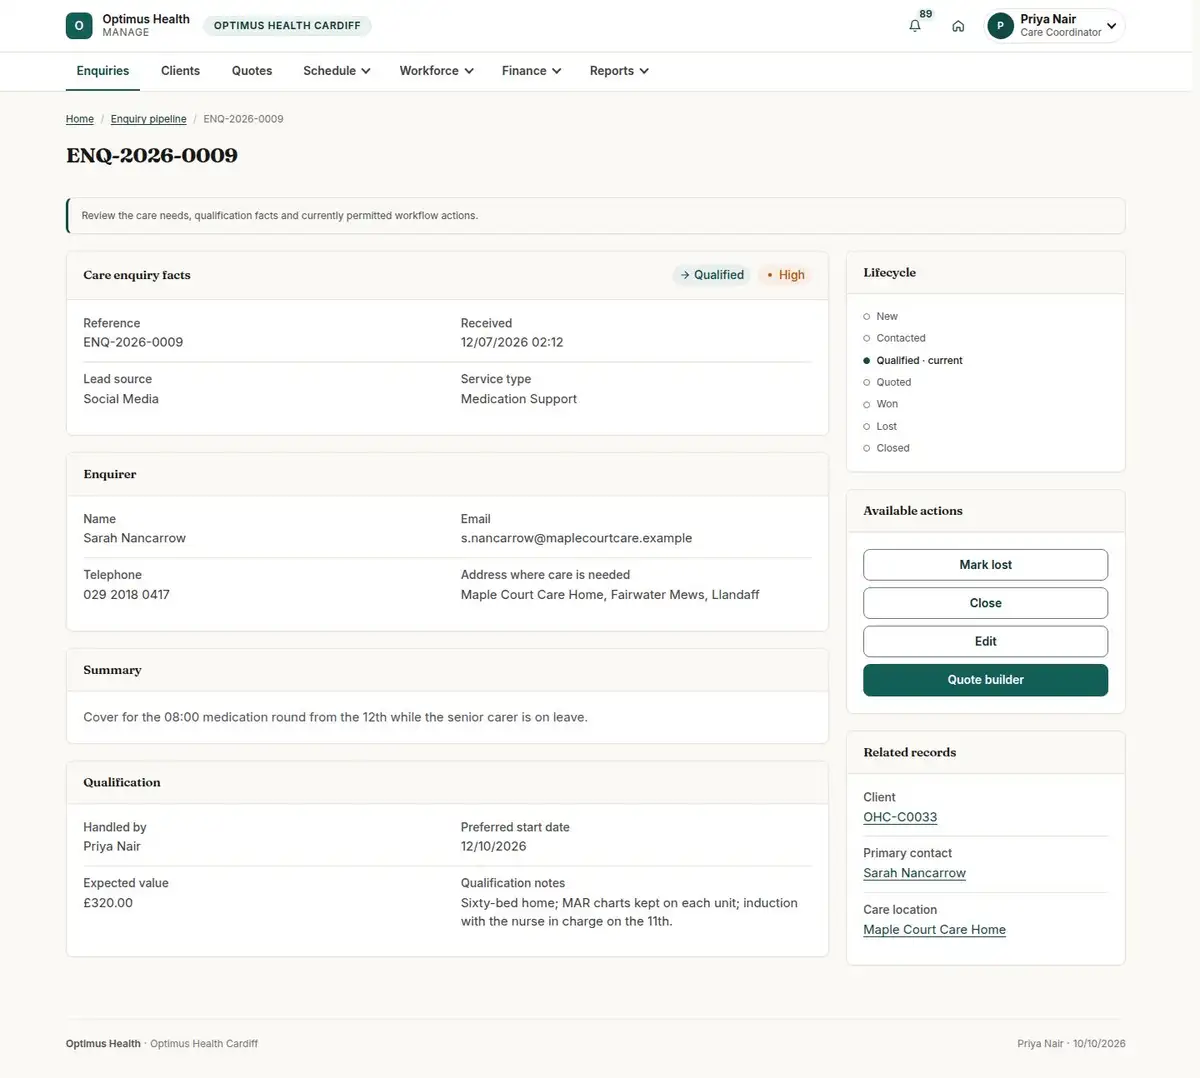Close the enquiry with Close button
The width and height of the screenshot is (1200, 1078).
click(x=986, y=603)
